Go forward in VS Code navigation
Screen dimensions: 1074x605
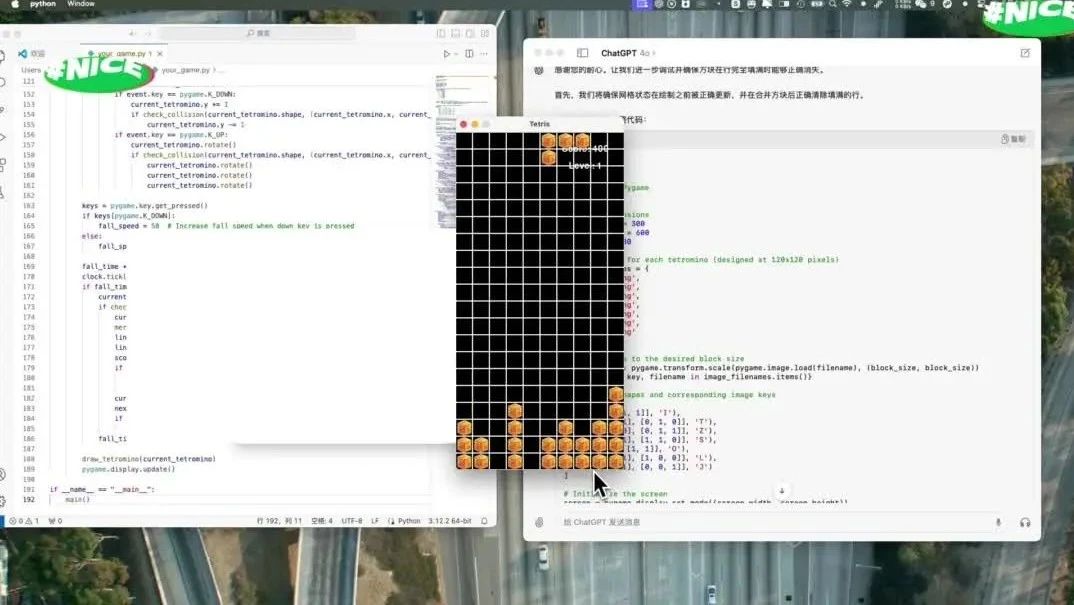(x=147, y=33)
